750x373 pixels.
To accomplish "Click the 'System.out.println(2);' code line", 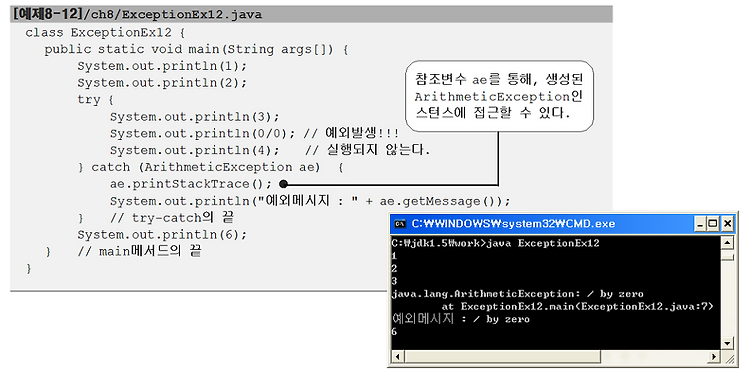I will [162, 83].
